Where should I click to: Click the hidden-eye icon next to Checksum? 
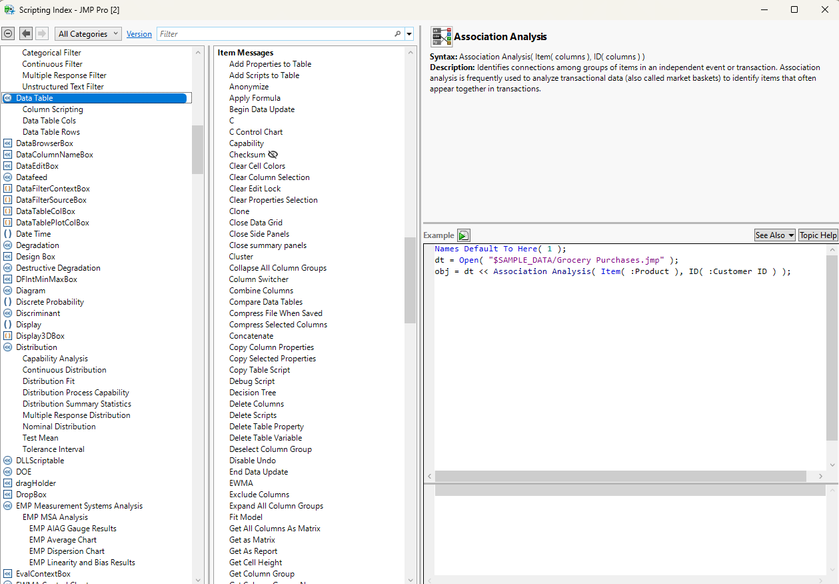click(273, 155)
